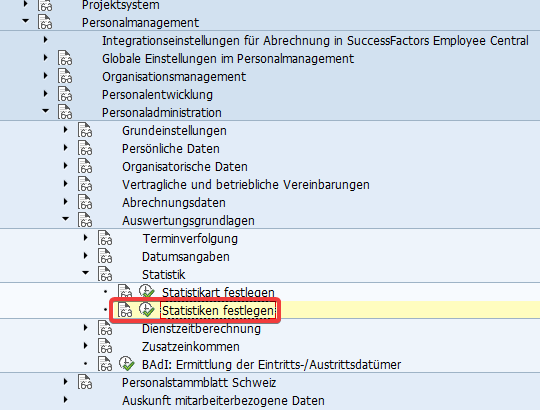This screenshot has width=540, height=410.
Task: Open documentation icon for Dienstzeitberechnung
Action: 105,328
